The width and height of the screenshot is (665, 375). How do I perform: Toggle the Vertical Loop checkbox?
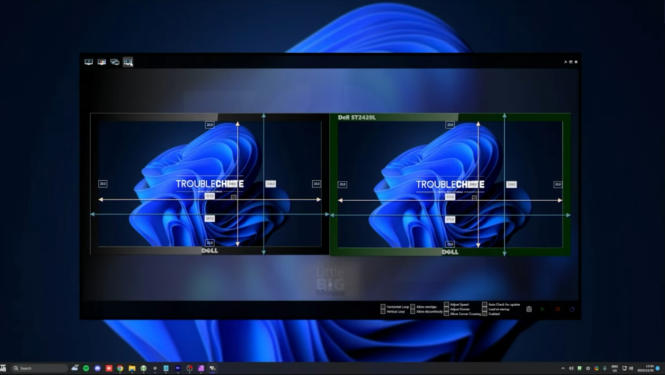[x=383, y=312]
